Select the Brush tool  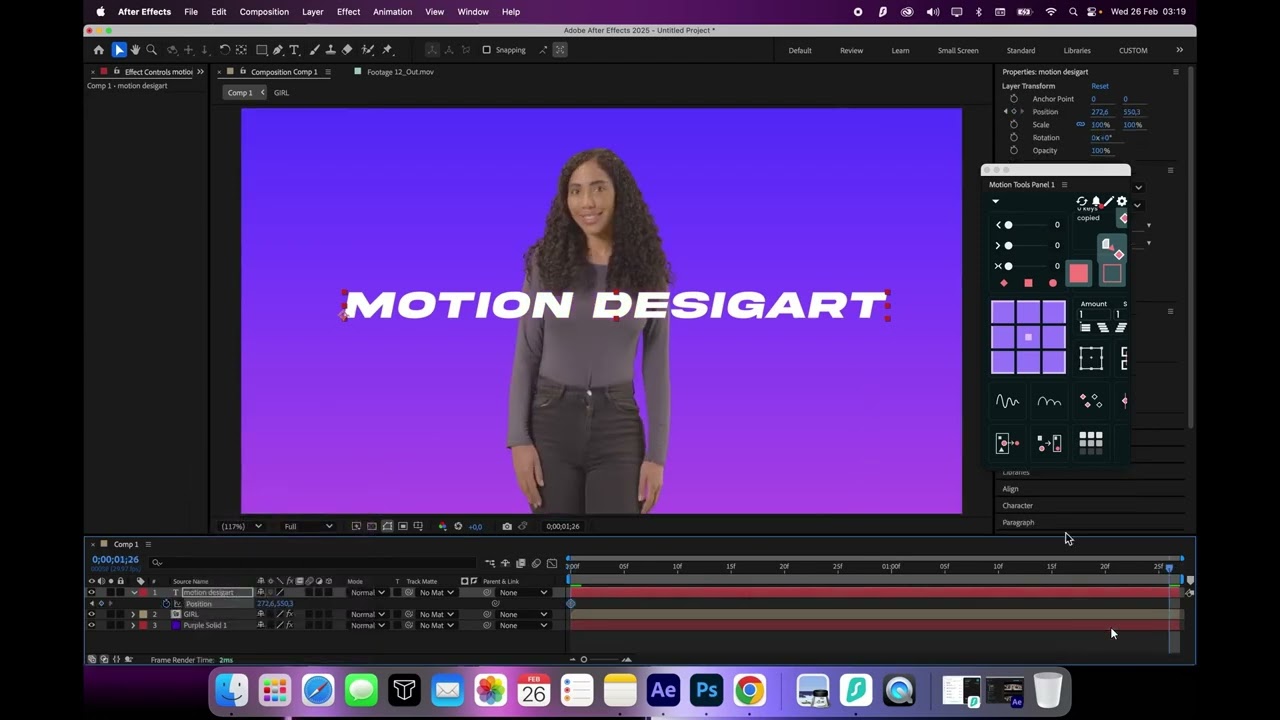click(314, 50)
